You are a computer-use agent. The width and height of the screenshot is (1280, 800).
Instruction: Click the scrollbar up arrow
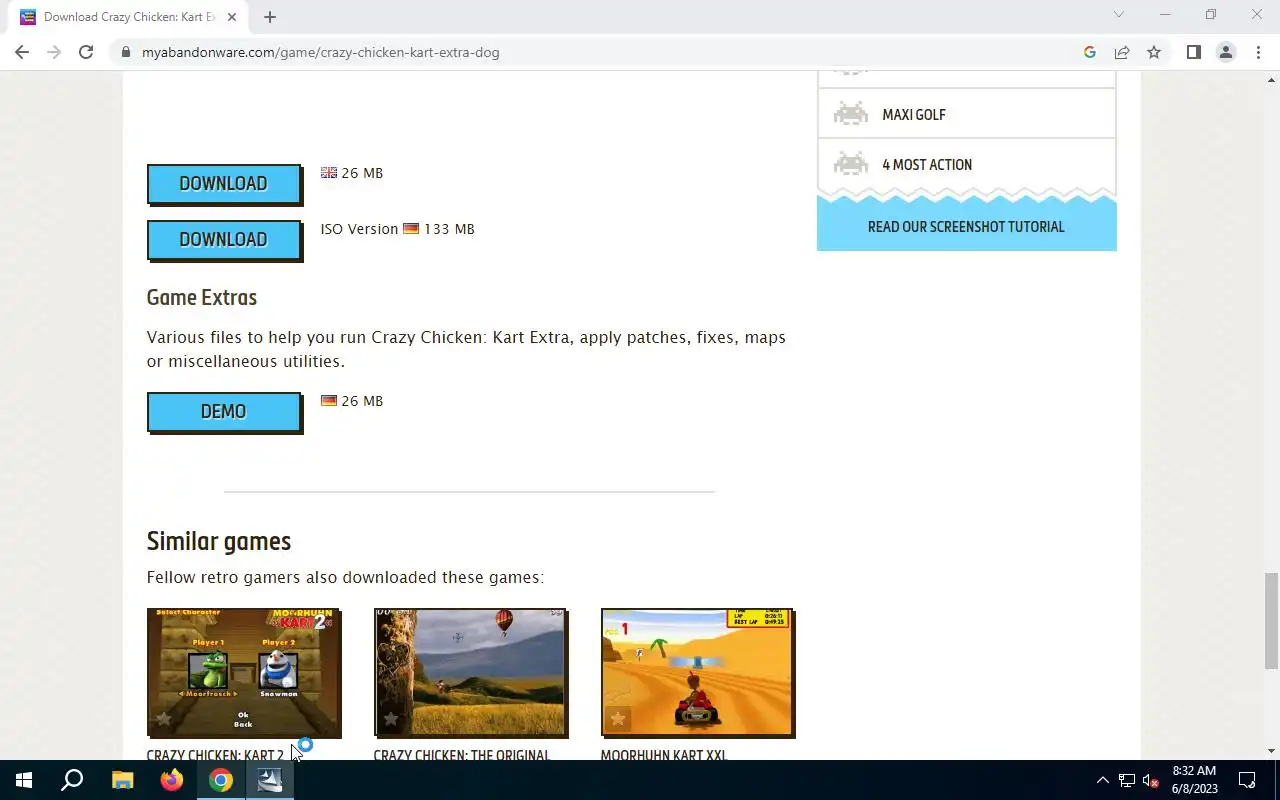[1271, 79]
